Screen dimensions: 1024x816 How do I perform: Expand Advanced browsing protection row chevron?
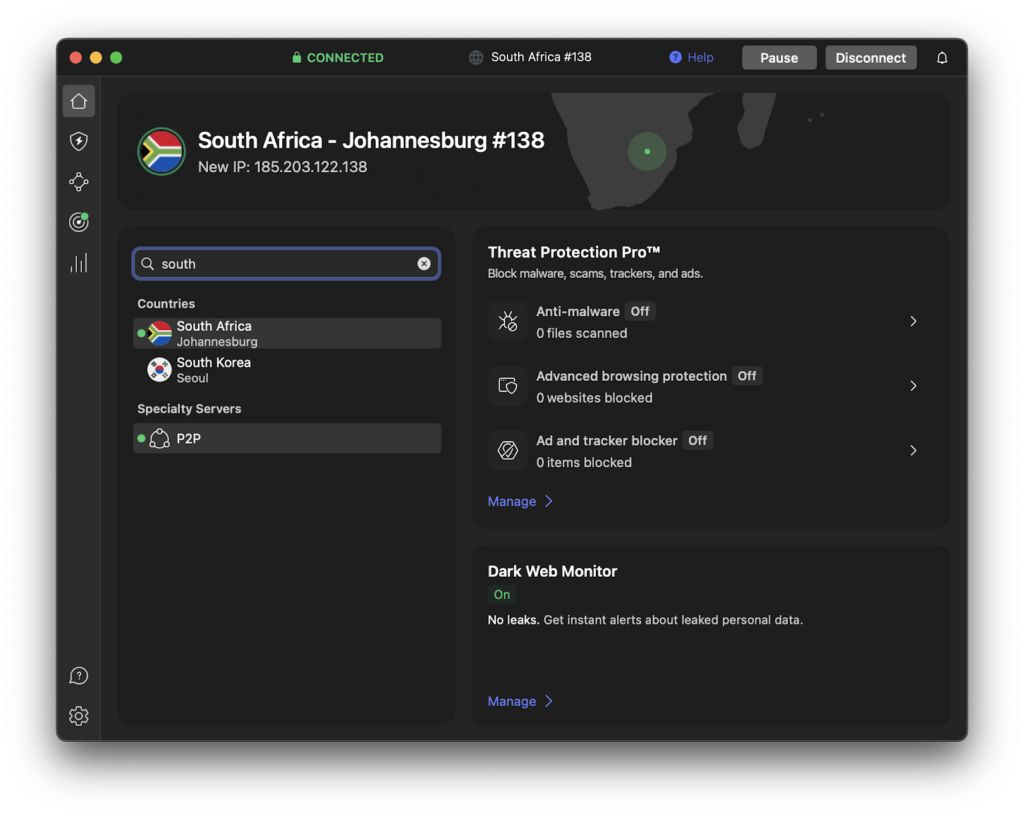point(913,386)
